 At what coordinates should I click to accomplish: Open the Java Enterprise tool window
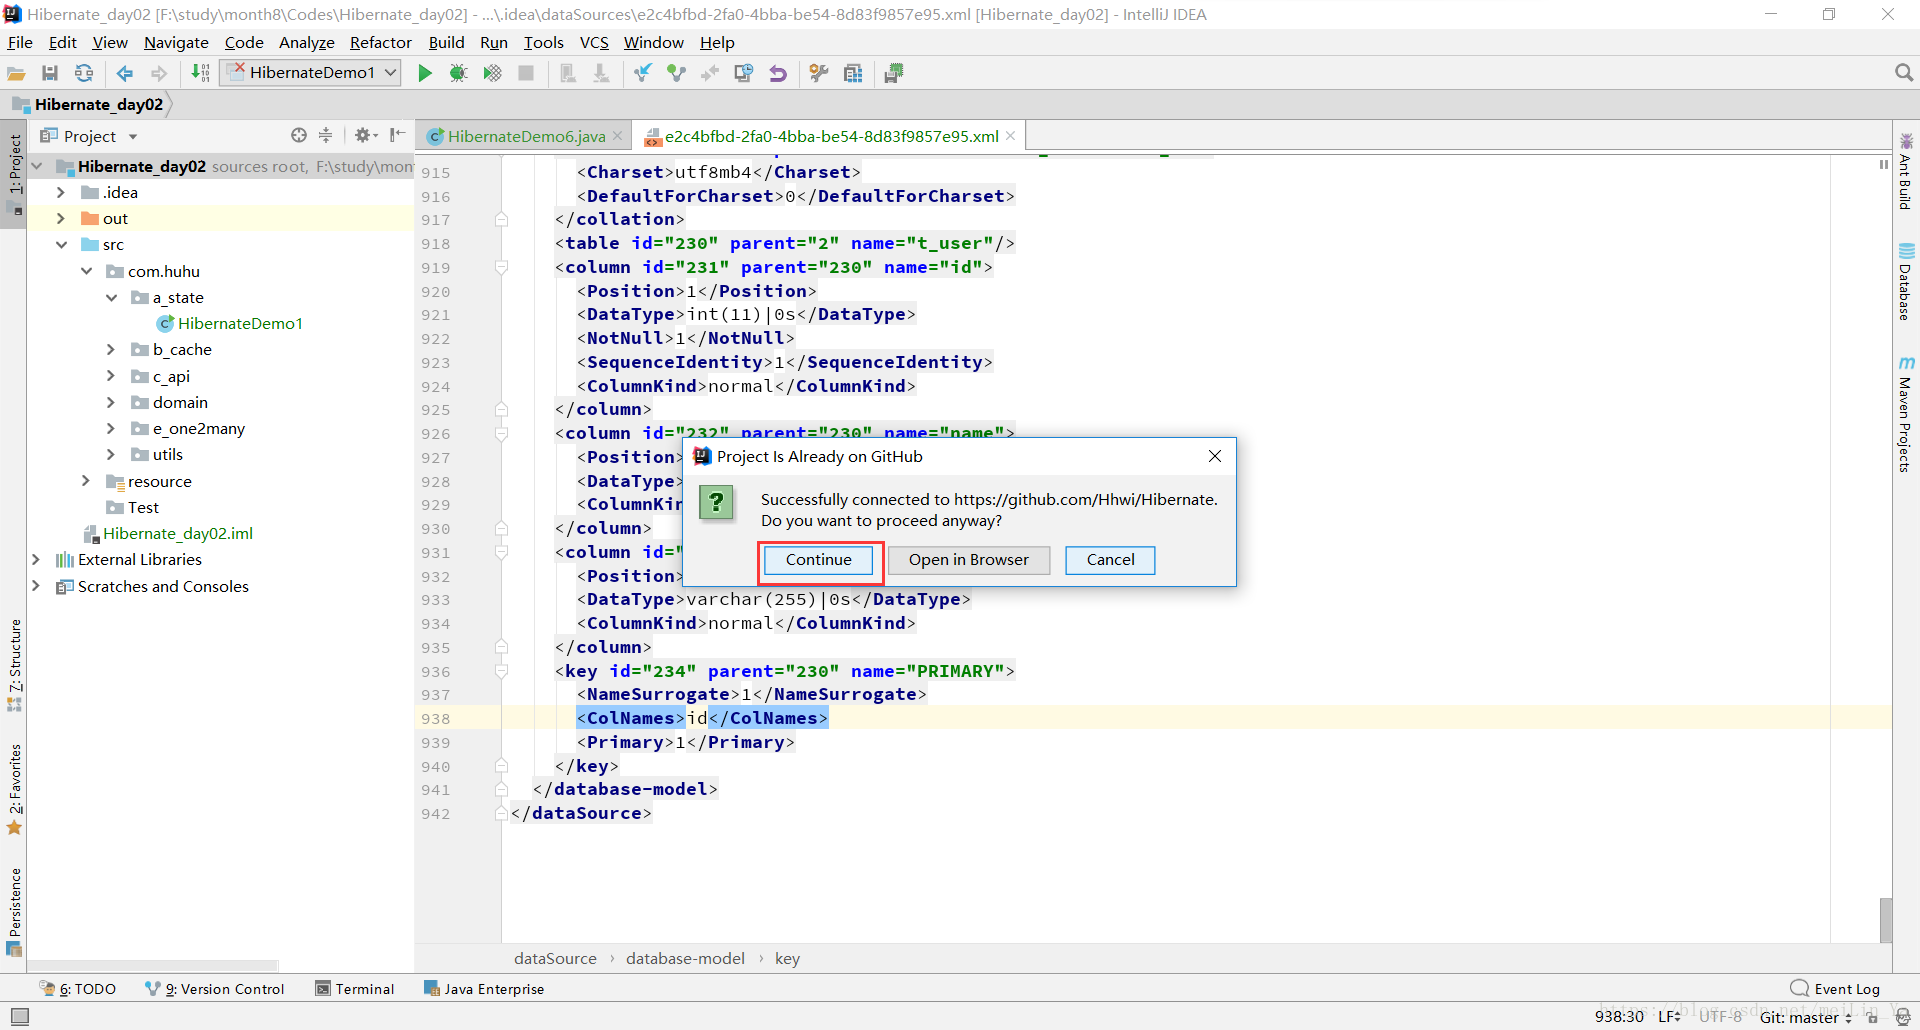click(484, 989)
